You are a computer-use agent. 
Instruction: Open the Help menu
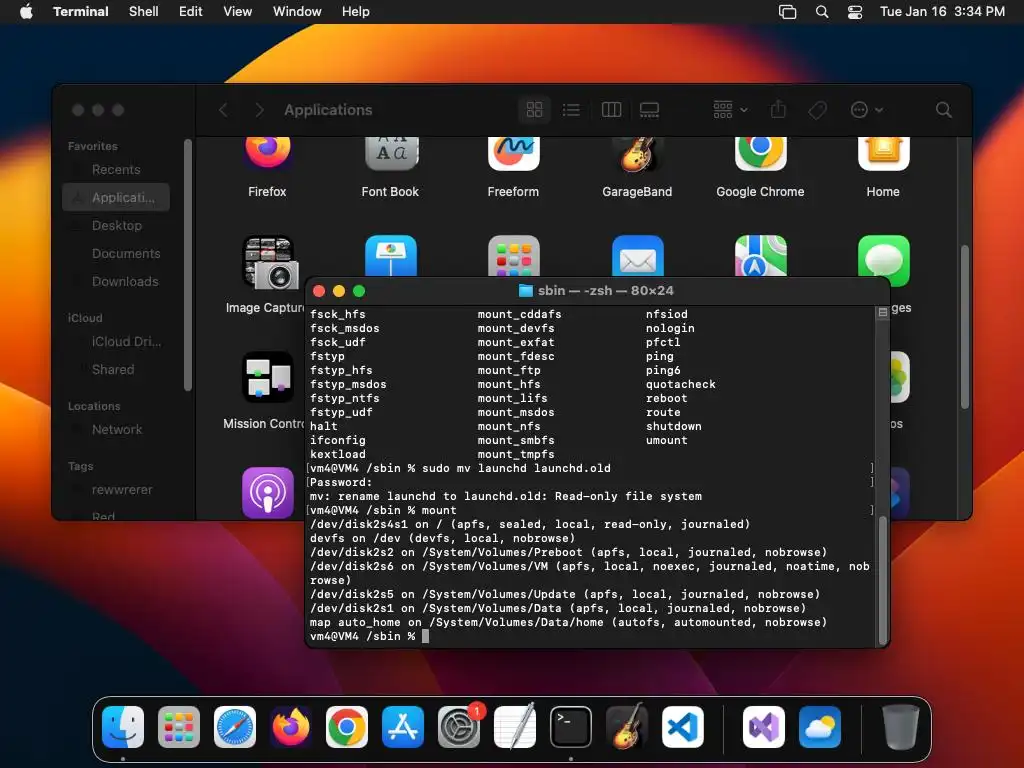pos(355,12)
